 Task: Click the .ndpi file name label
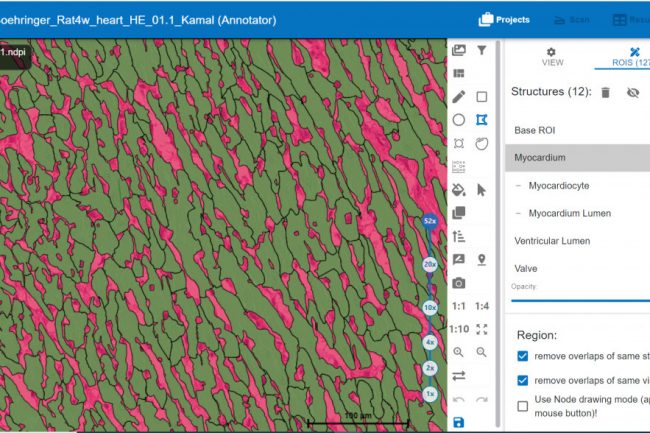pos(13,53)
